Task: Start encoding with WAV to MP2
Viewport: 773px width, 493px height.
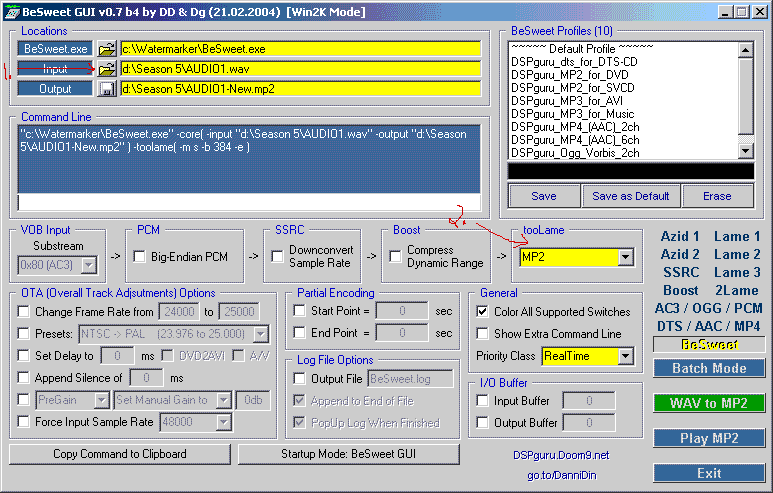Action: tap(709, 403)
